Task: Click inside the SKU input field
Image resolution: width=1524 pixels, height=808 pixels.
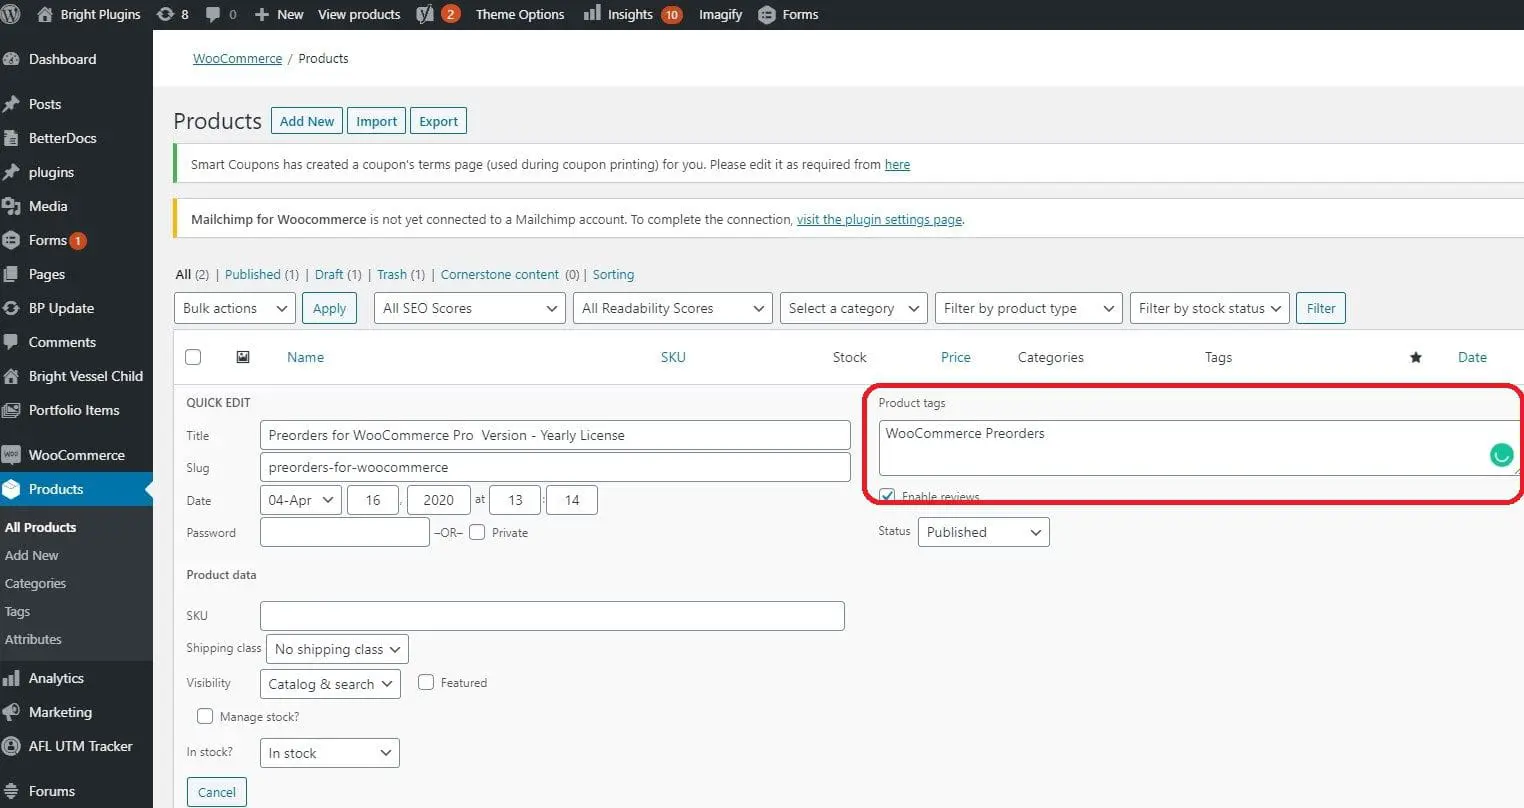Action: 552,615
